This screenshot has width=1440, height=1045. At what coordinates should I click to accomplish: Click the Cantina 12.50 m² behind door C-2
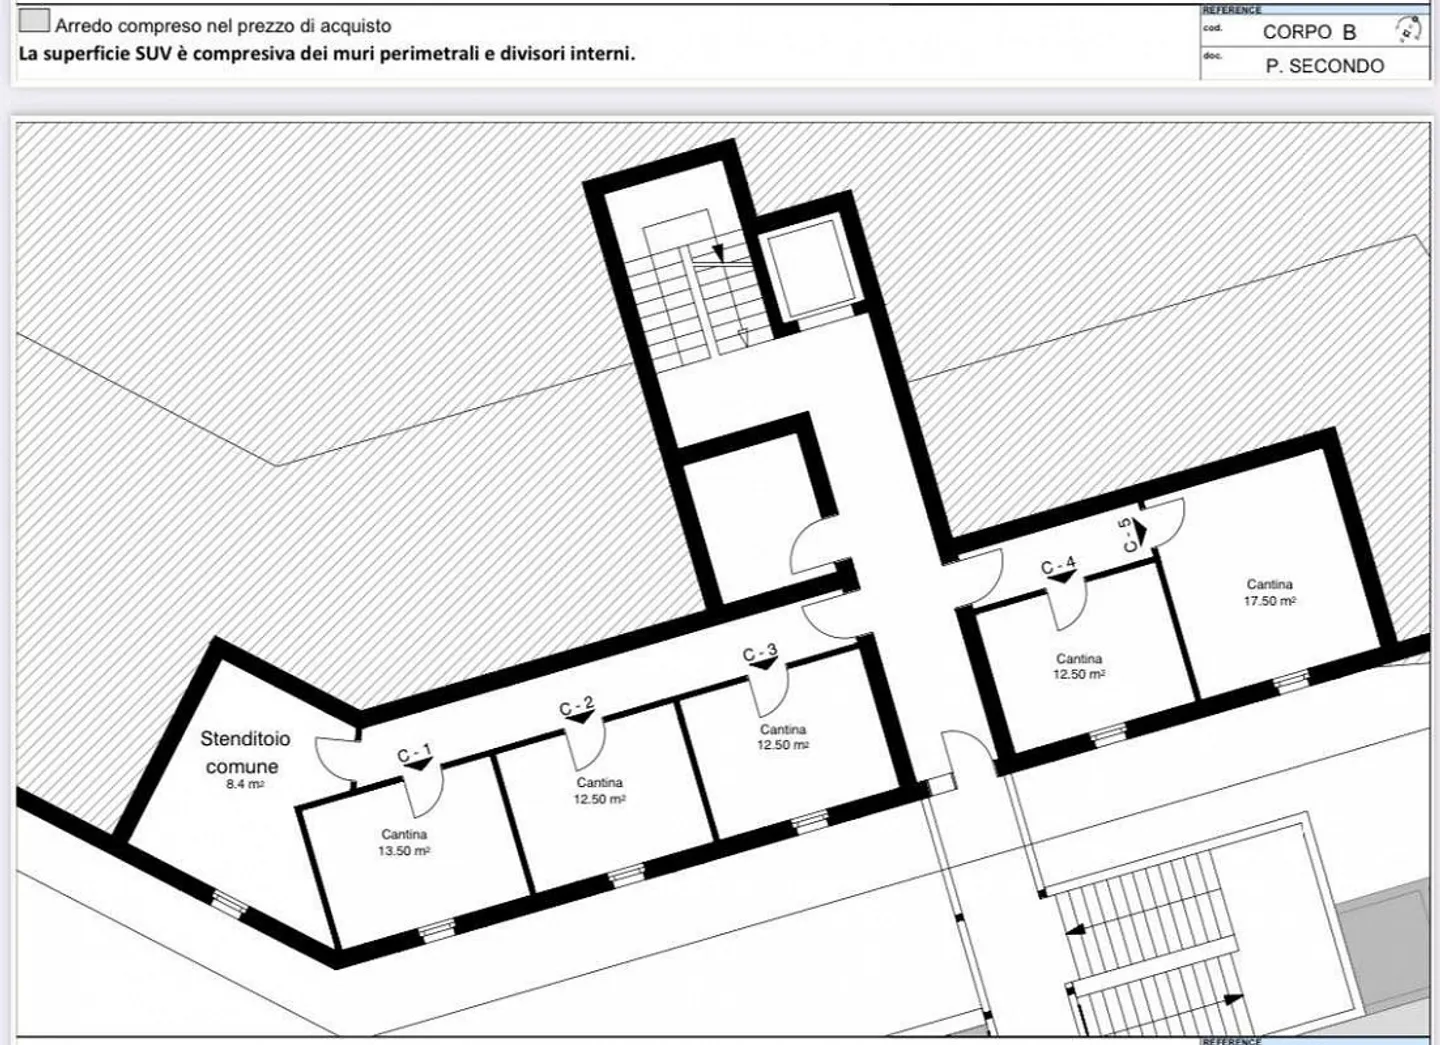click(599, 791)
